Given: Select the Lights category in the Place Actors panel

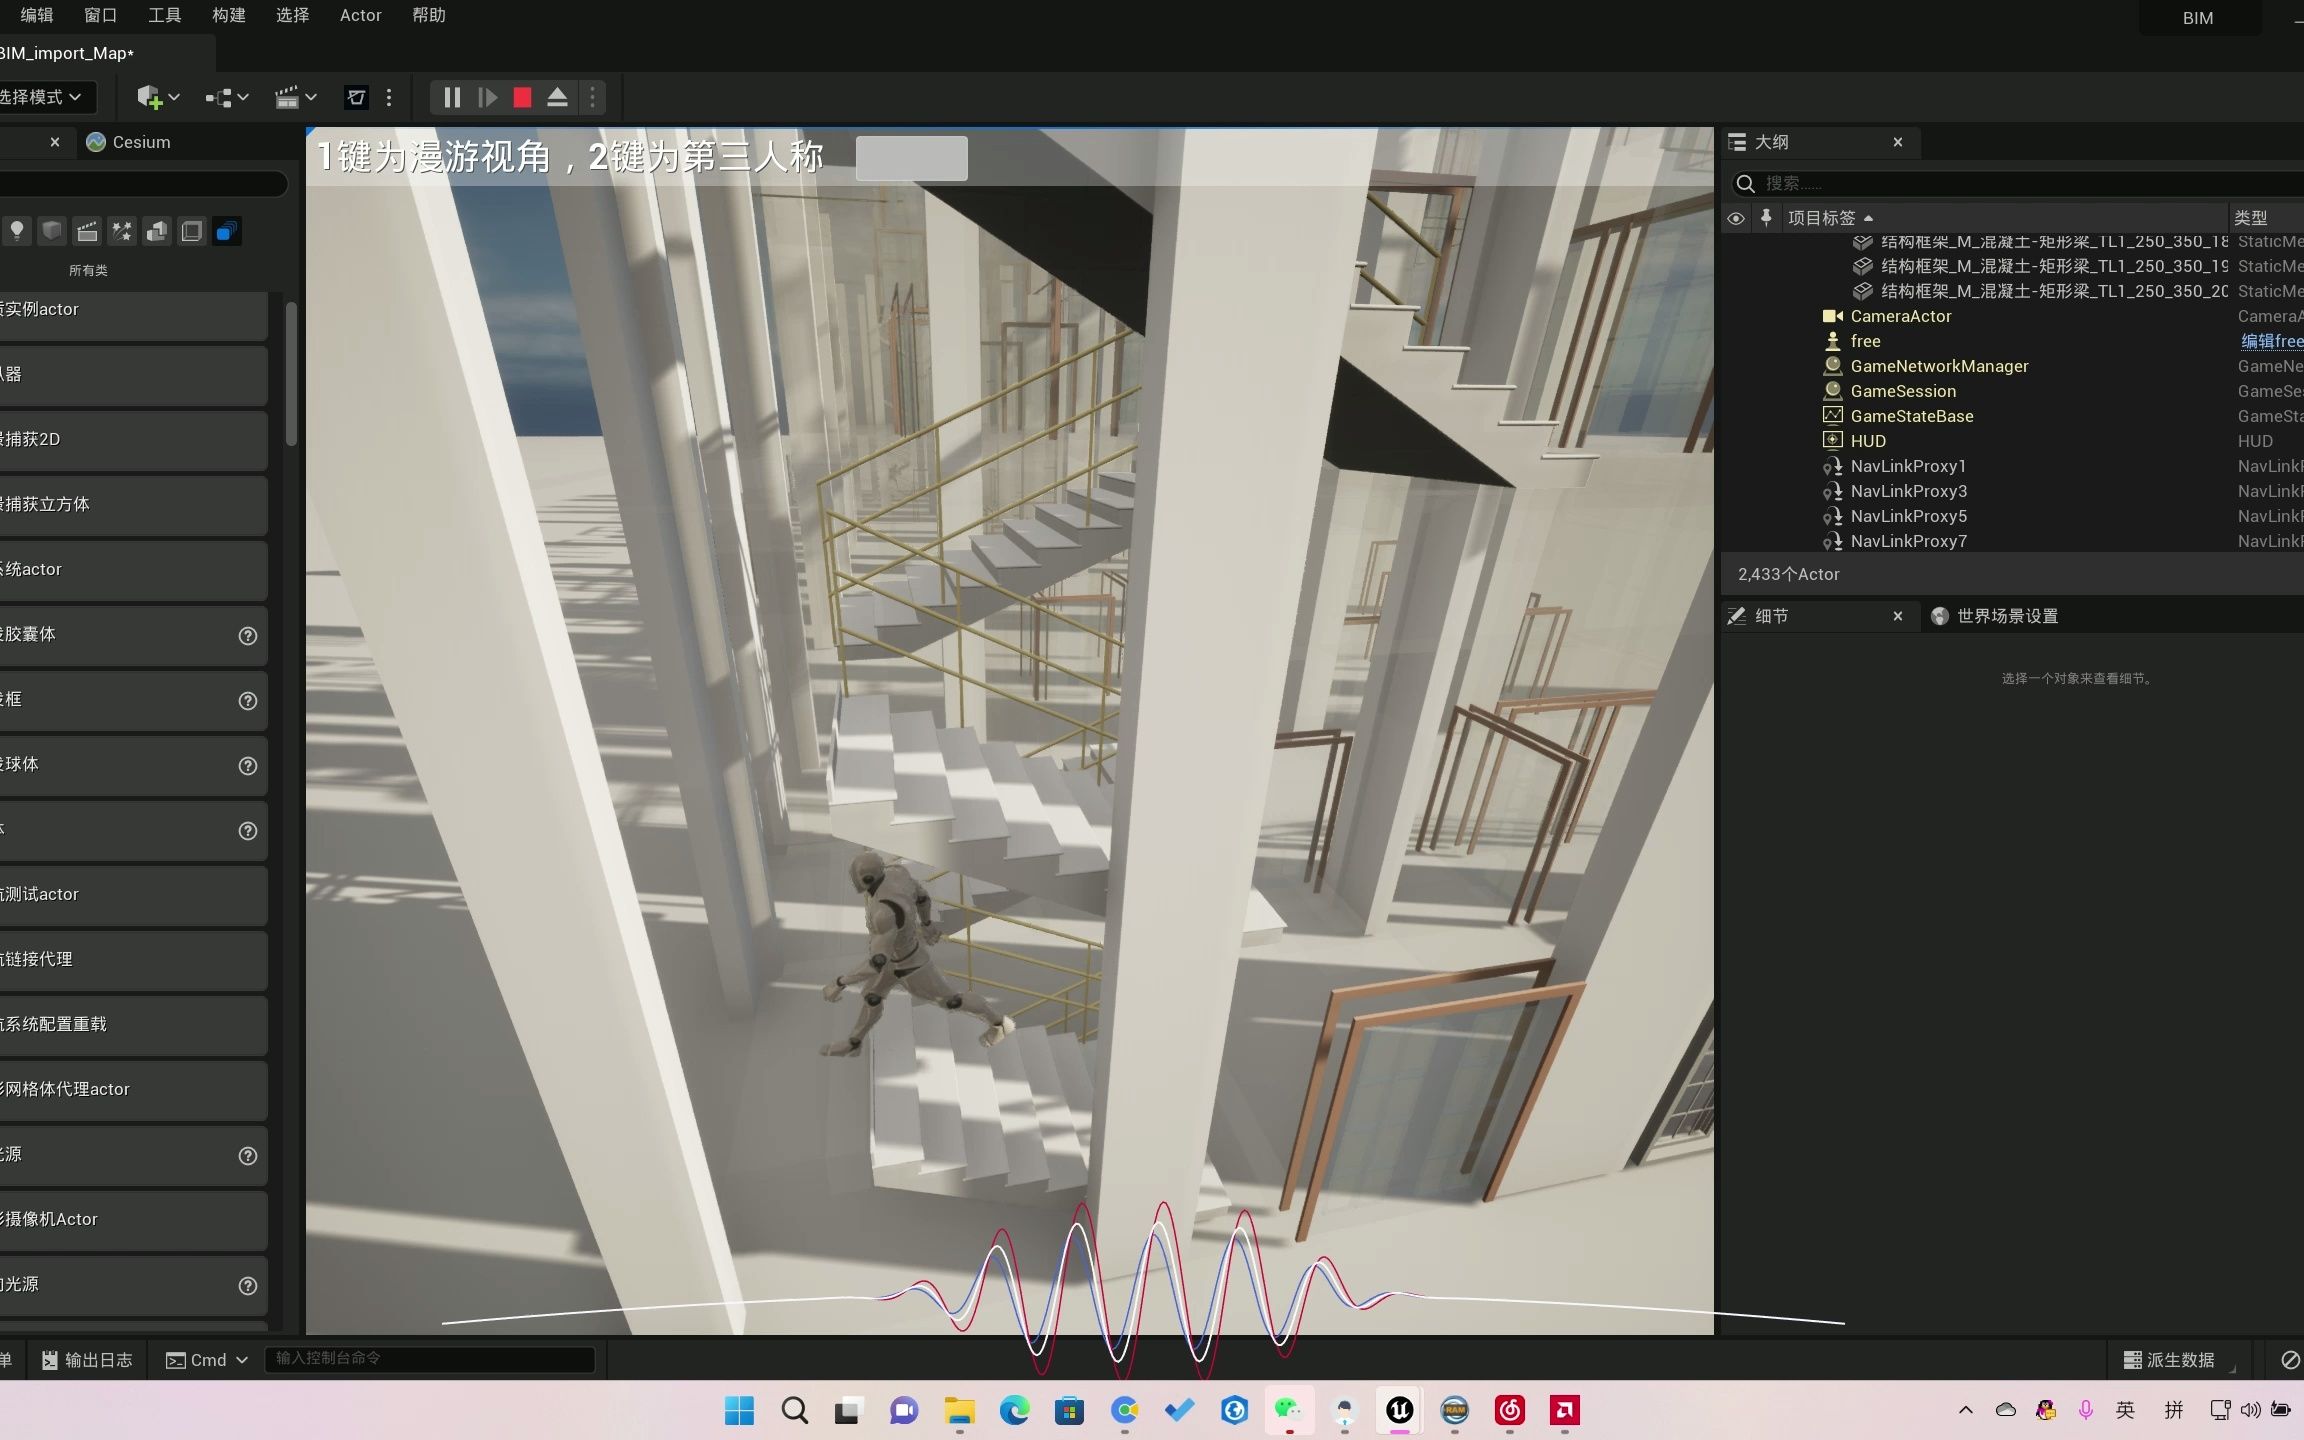Looking at the screenshot, I should click(16, 231).
